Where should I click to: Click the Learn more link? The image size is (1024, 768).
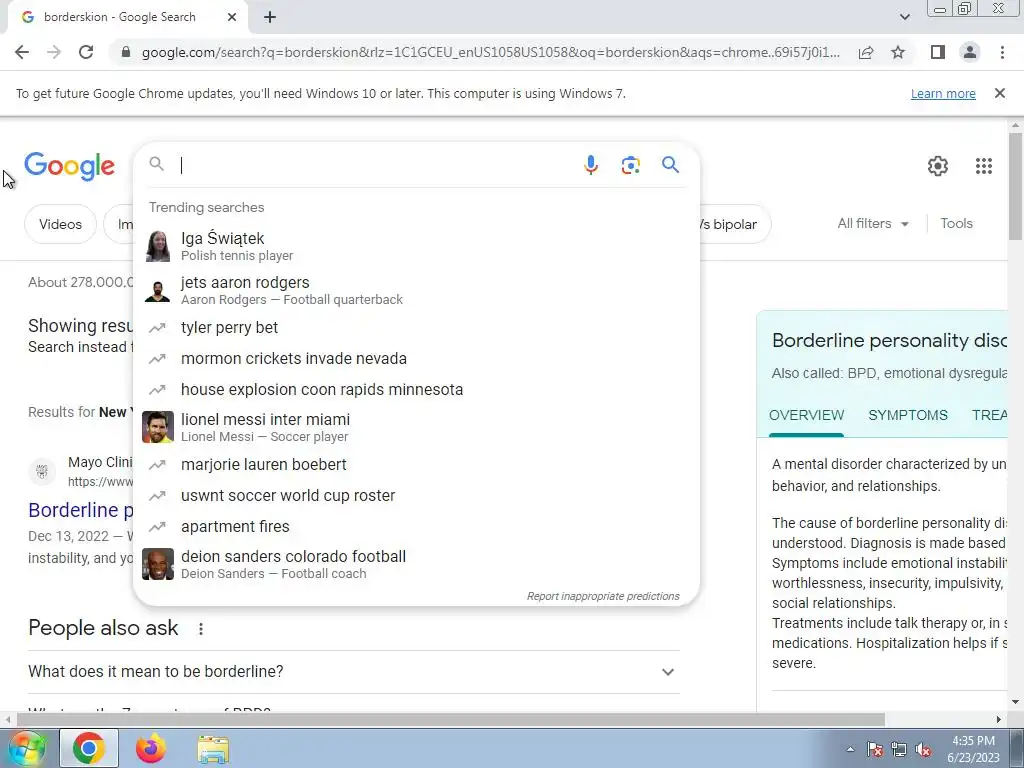[x=943, y=93]
